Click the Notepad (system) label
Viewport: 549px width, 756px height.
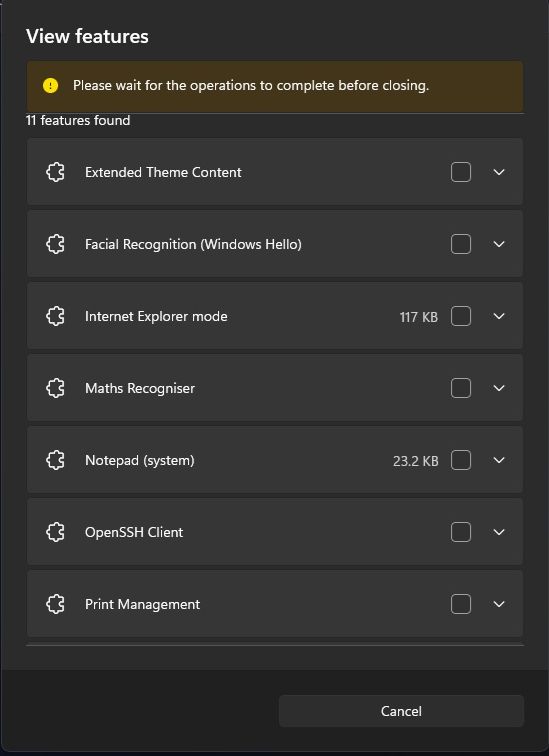click(140, 460)
